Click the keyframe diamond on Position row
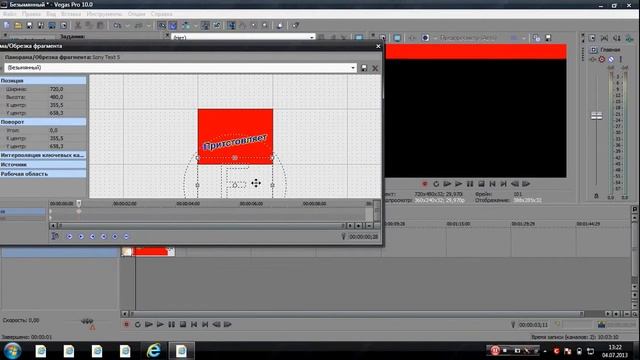The image size is (640, 360). 79,211
